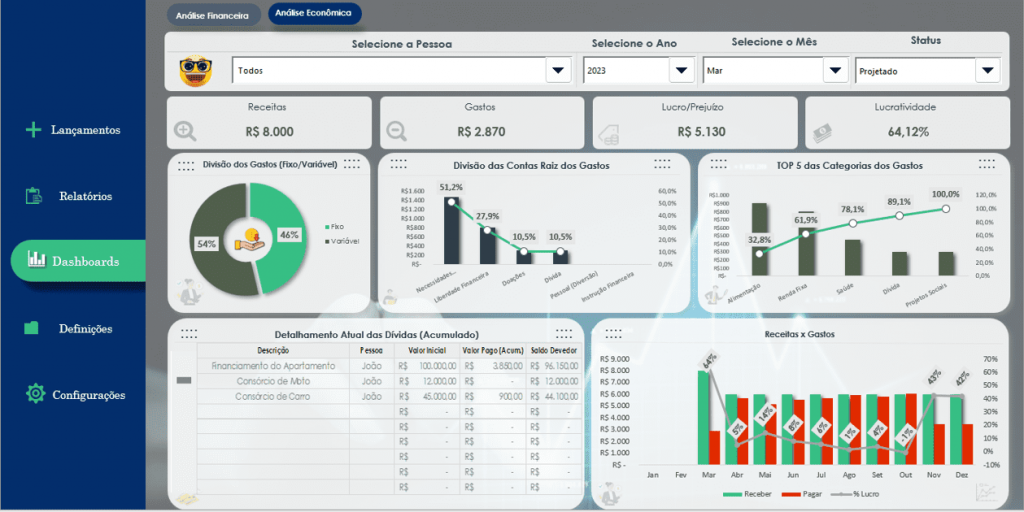Click the Gastos R$ 2.870 value
Viewport: 1024px width, 512px height.
481,131
